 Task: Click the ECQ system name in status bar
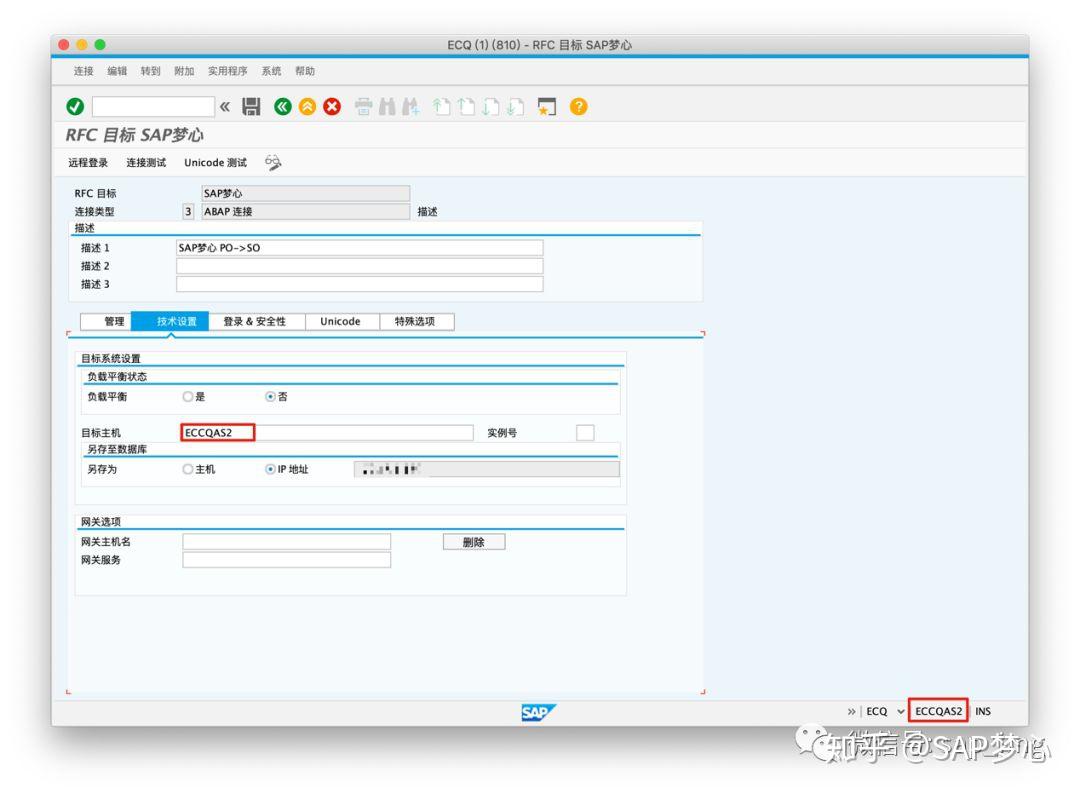coord(876,711)
